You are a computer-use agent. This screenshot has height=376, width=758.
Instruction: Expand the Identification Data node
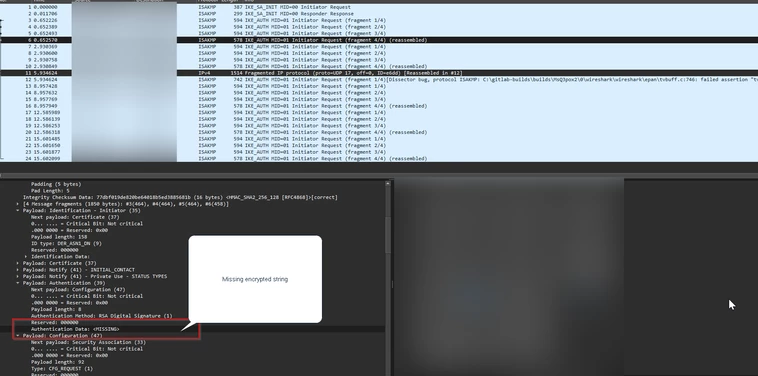[26, 257]
